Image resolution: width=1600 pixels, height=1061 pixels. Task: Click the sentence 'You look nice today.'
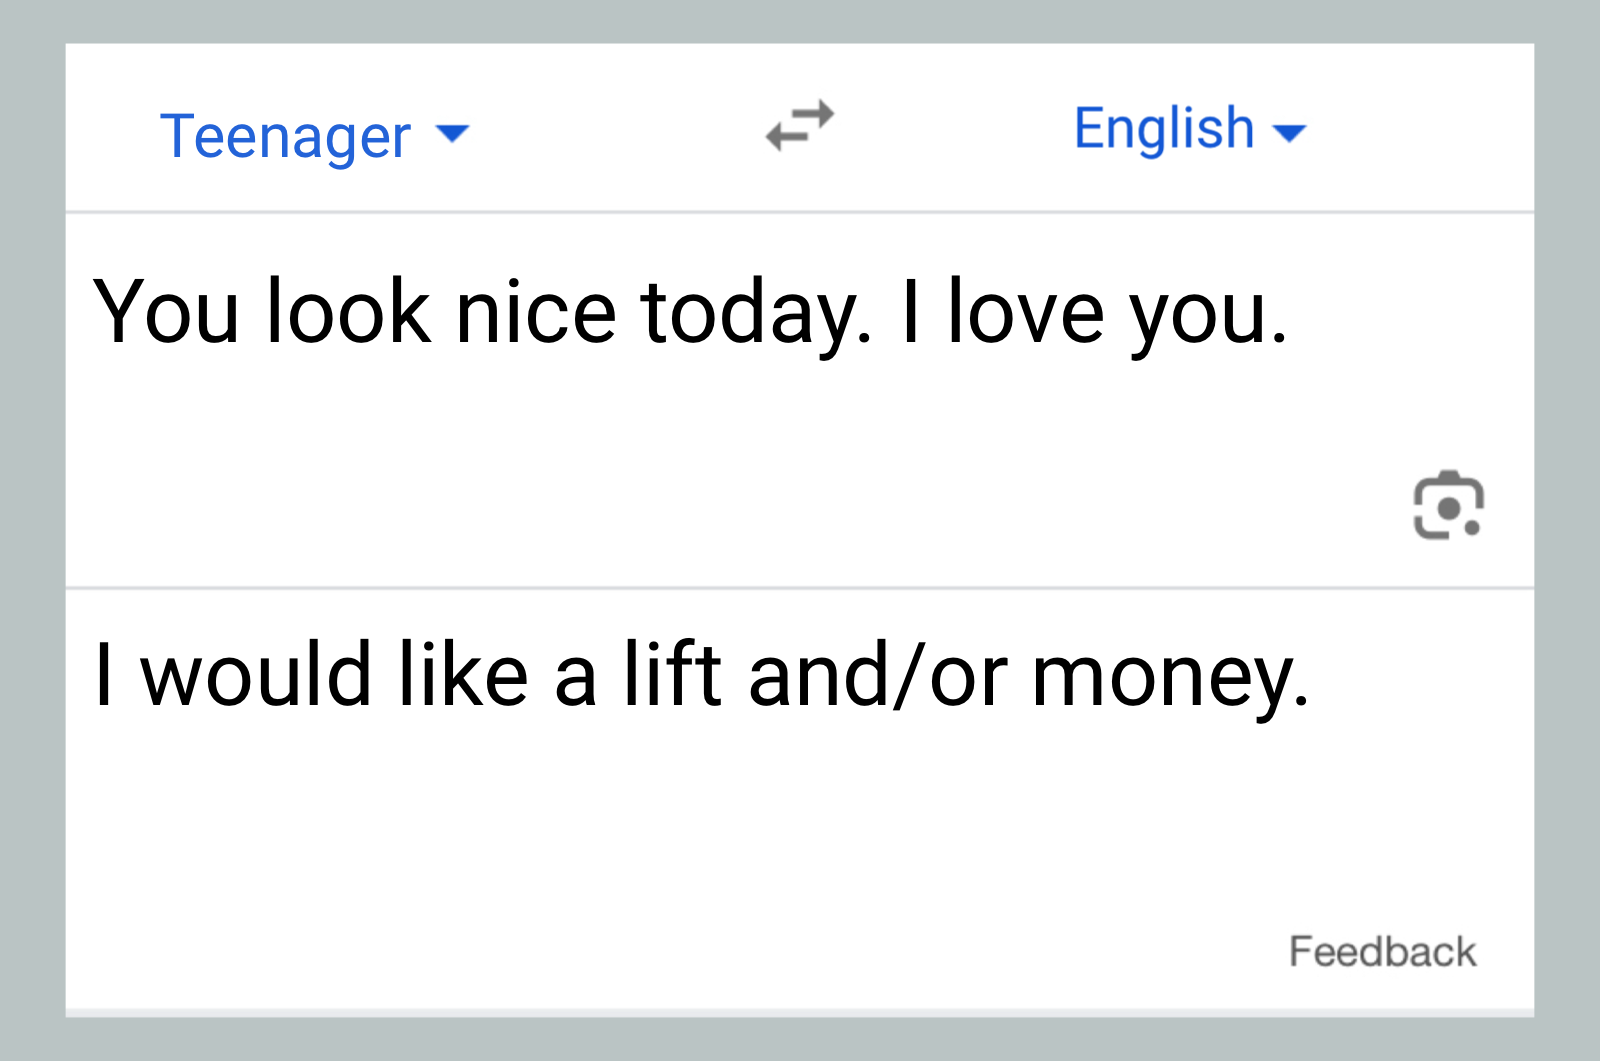pyautogui.click(x=481, y=313)
